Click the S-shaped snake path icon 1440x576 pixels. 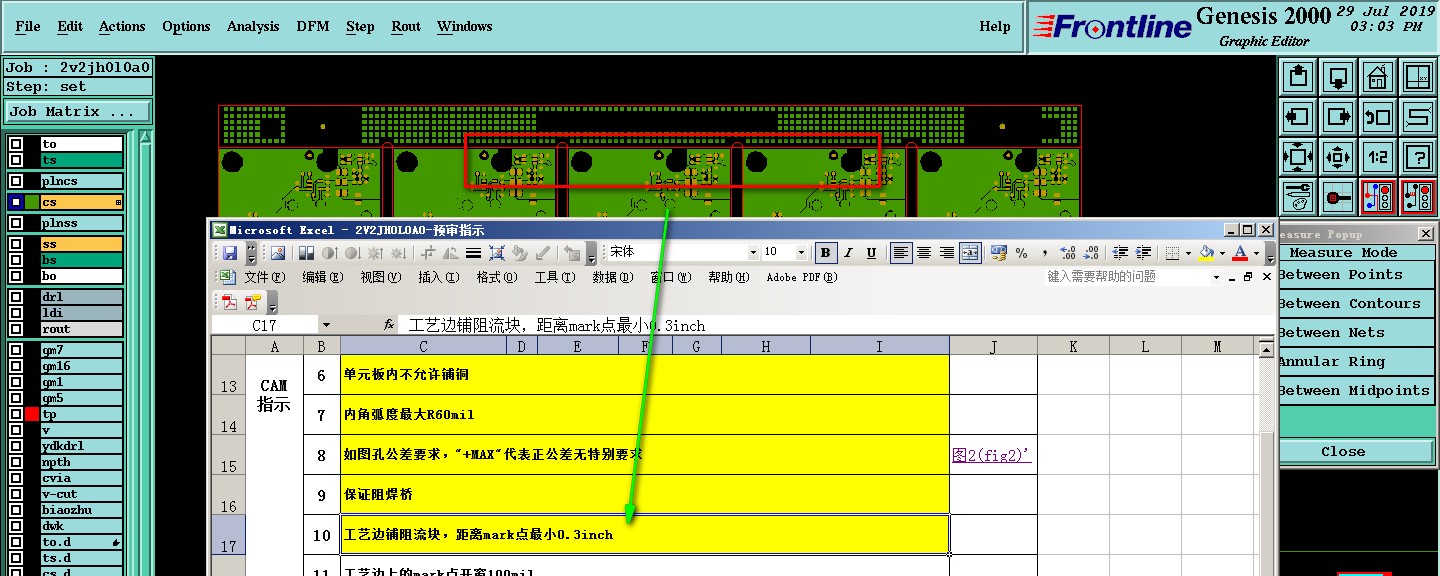point(1418,116)
